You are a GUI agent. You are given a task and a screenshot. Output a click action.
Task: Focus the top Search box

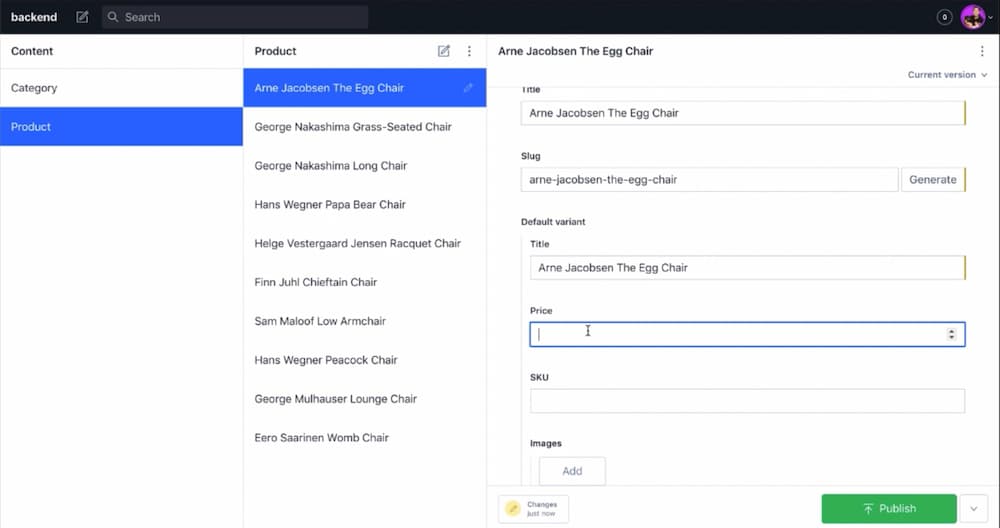[x=235, y=17]
